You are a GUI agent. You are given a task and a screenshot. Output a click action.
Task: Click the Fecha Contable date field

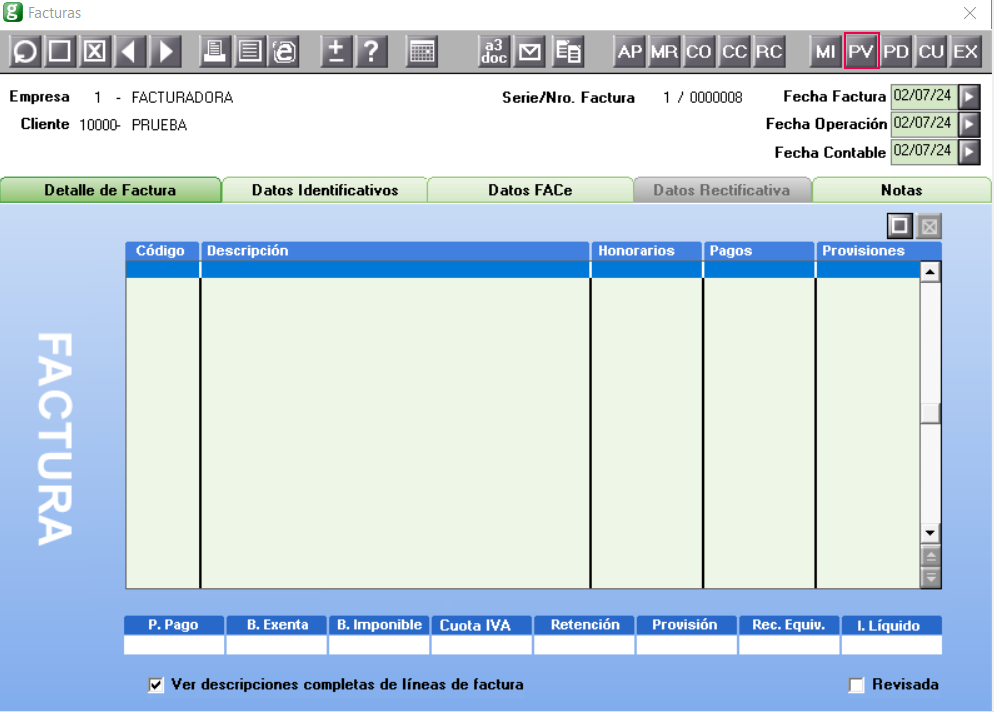[x=924, y=152]
